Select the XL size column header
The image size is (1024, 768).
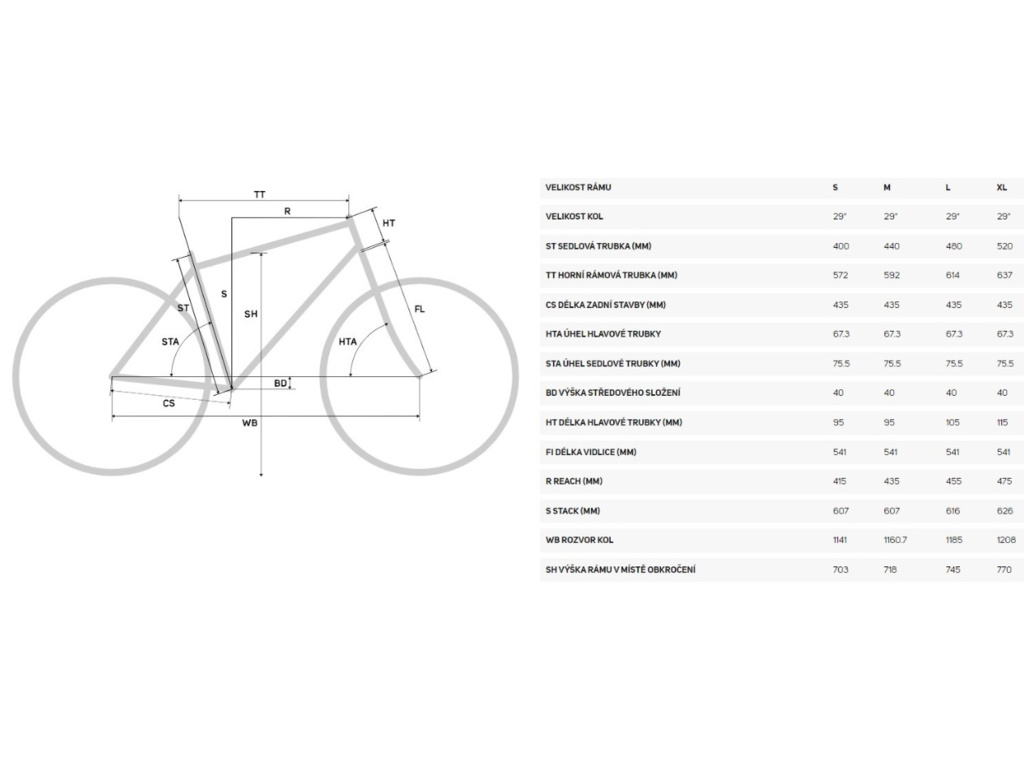[1002, 187]
